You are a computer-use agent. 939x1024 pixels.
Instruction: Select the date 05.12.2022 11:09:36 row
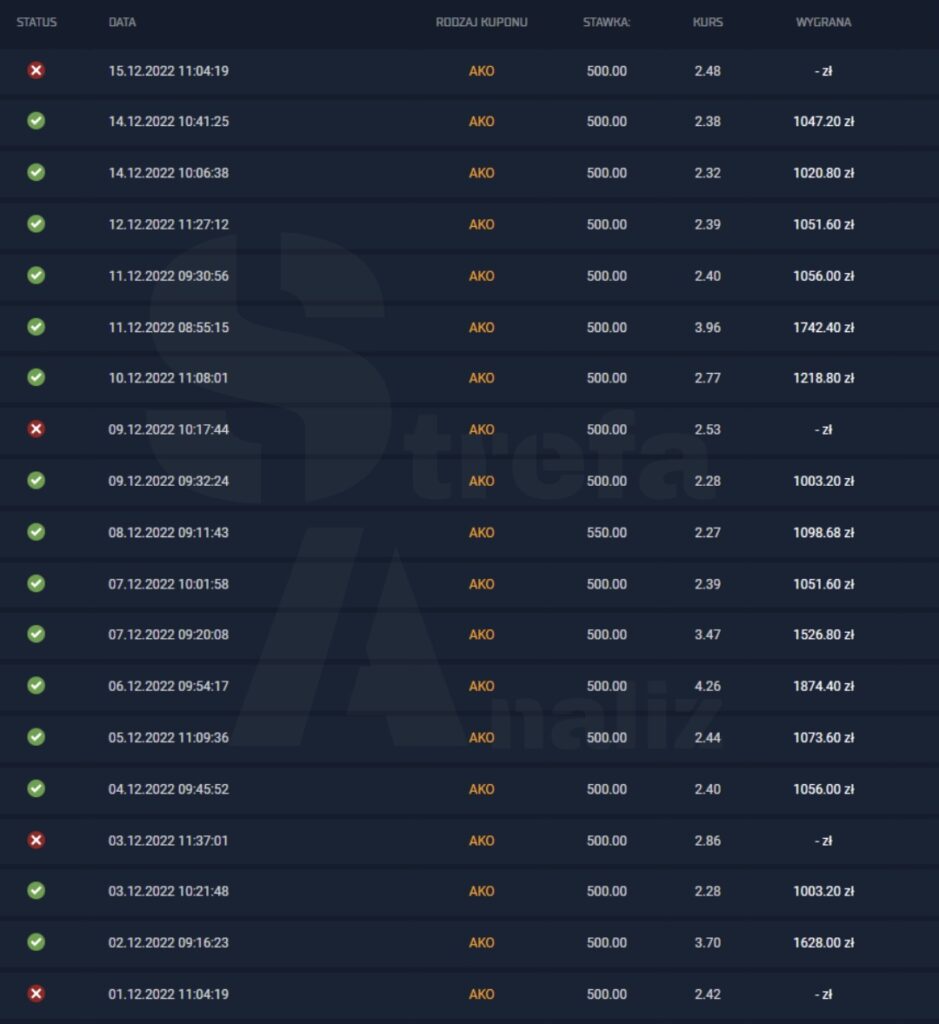[x=470, y=737]
